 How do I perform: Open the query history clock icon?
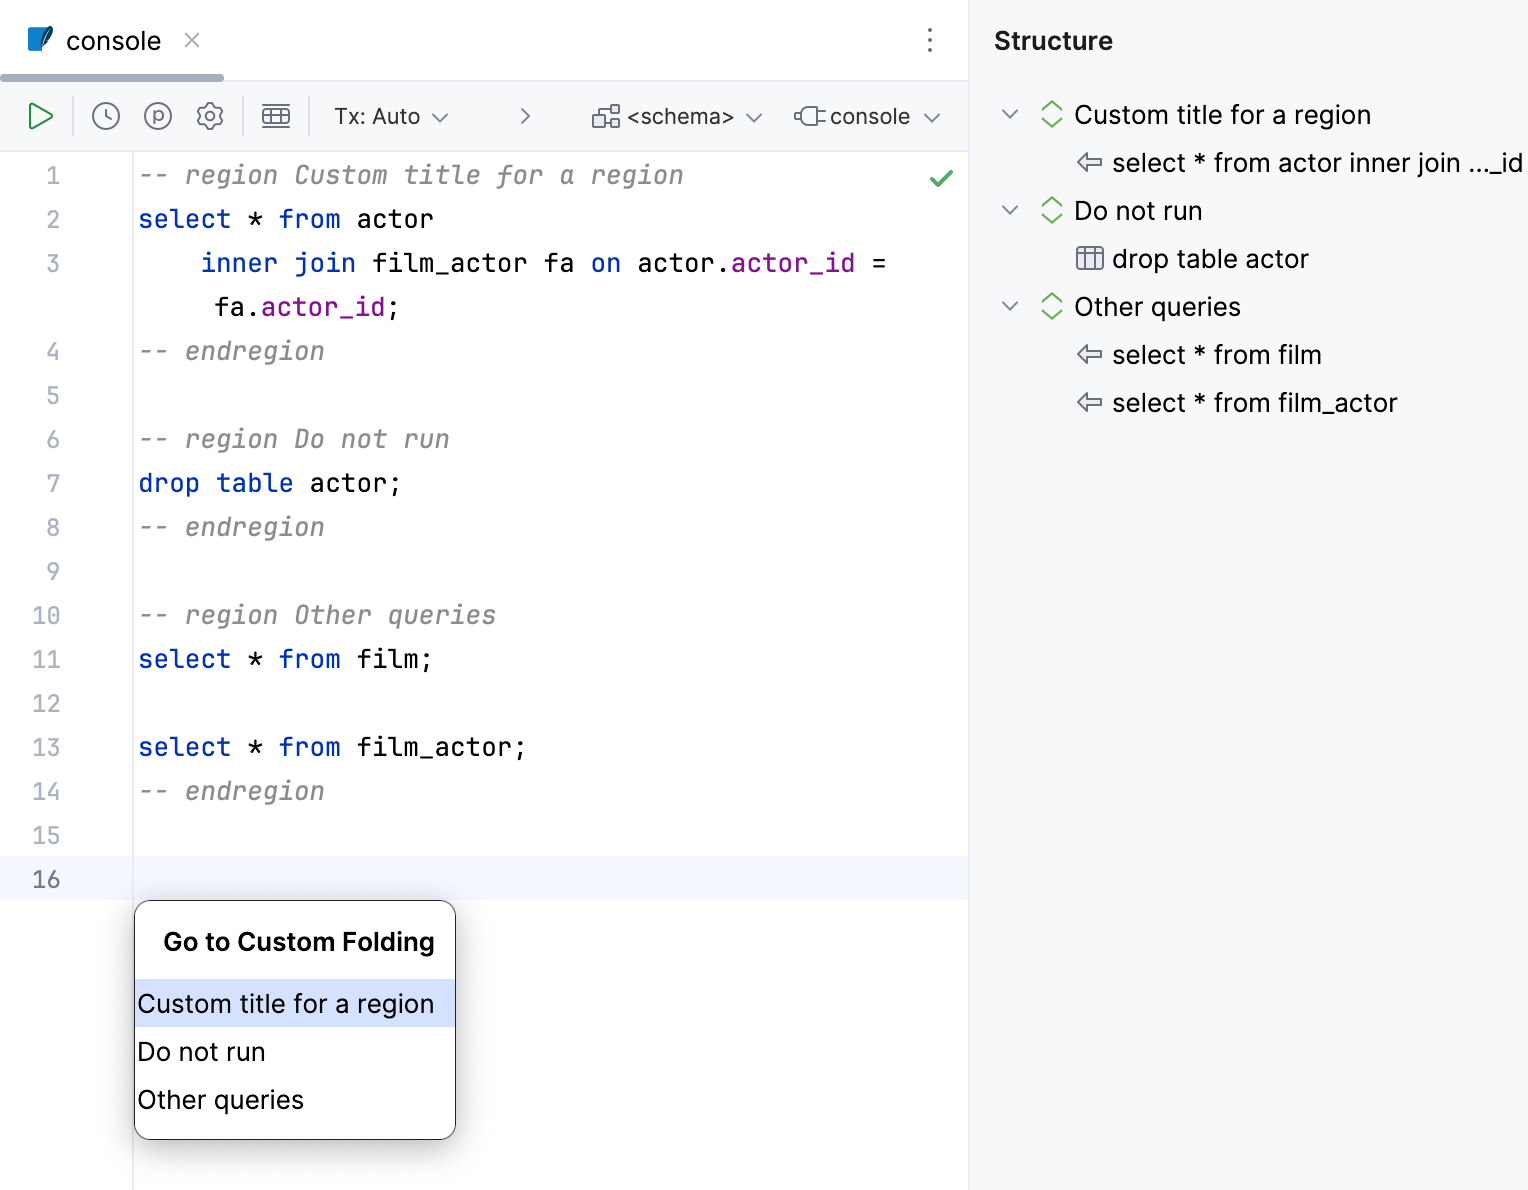(x=106, y=116)
